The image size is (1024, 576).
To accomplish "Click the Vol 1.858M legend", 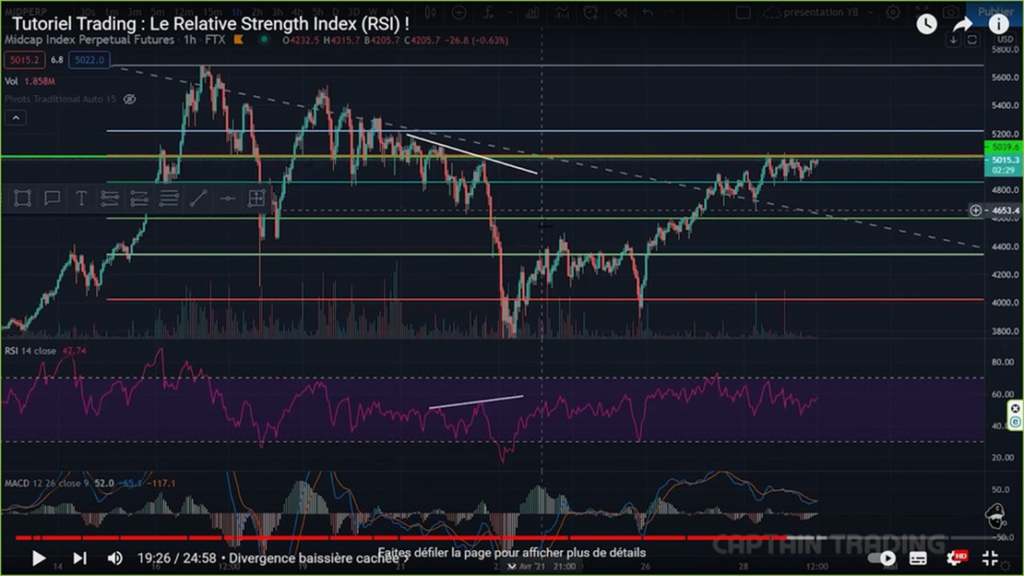I will (29, 81).
